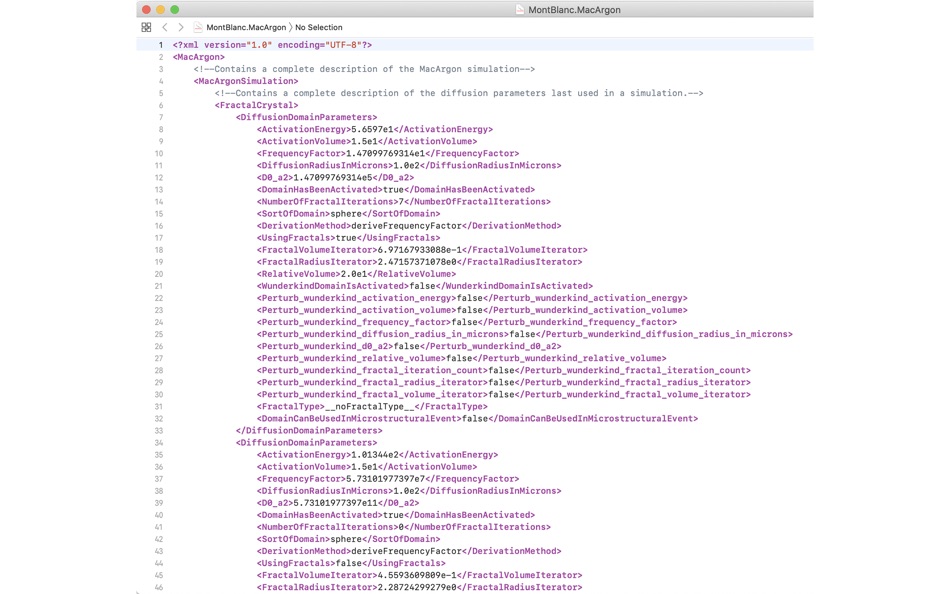The height and width of the screenshot is (594, 950).
Task: Open MontBlanc.MacArgon breadcrumb item
Action: click(246, 27)
